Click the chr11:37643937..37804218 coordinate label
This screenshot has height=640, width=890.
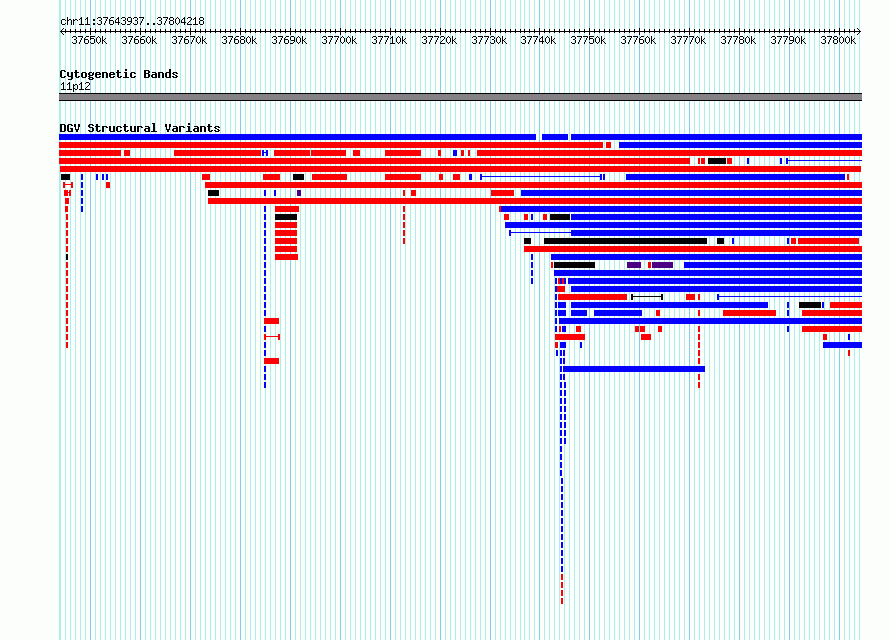point(132,22)
